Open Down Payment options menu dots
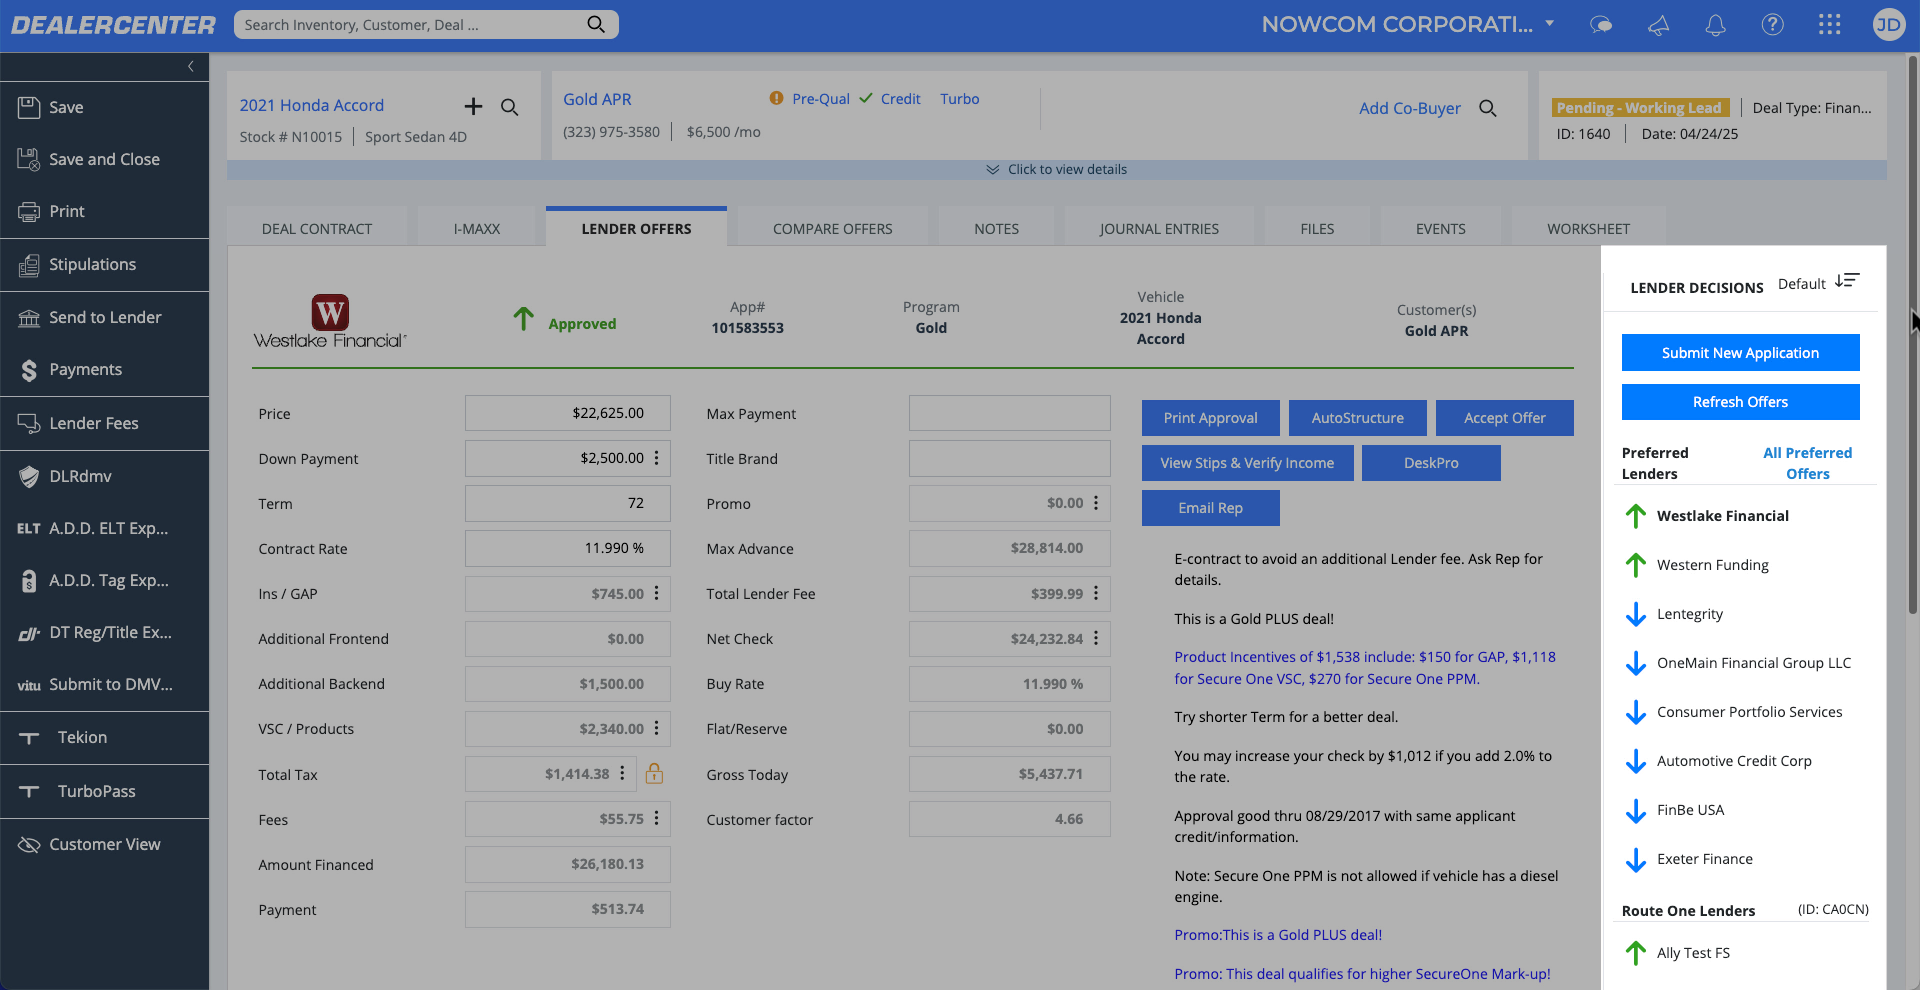 (x=656, y=458)
